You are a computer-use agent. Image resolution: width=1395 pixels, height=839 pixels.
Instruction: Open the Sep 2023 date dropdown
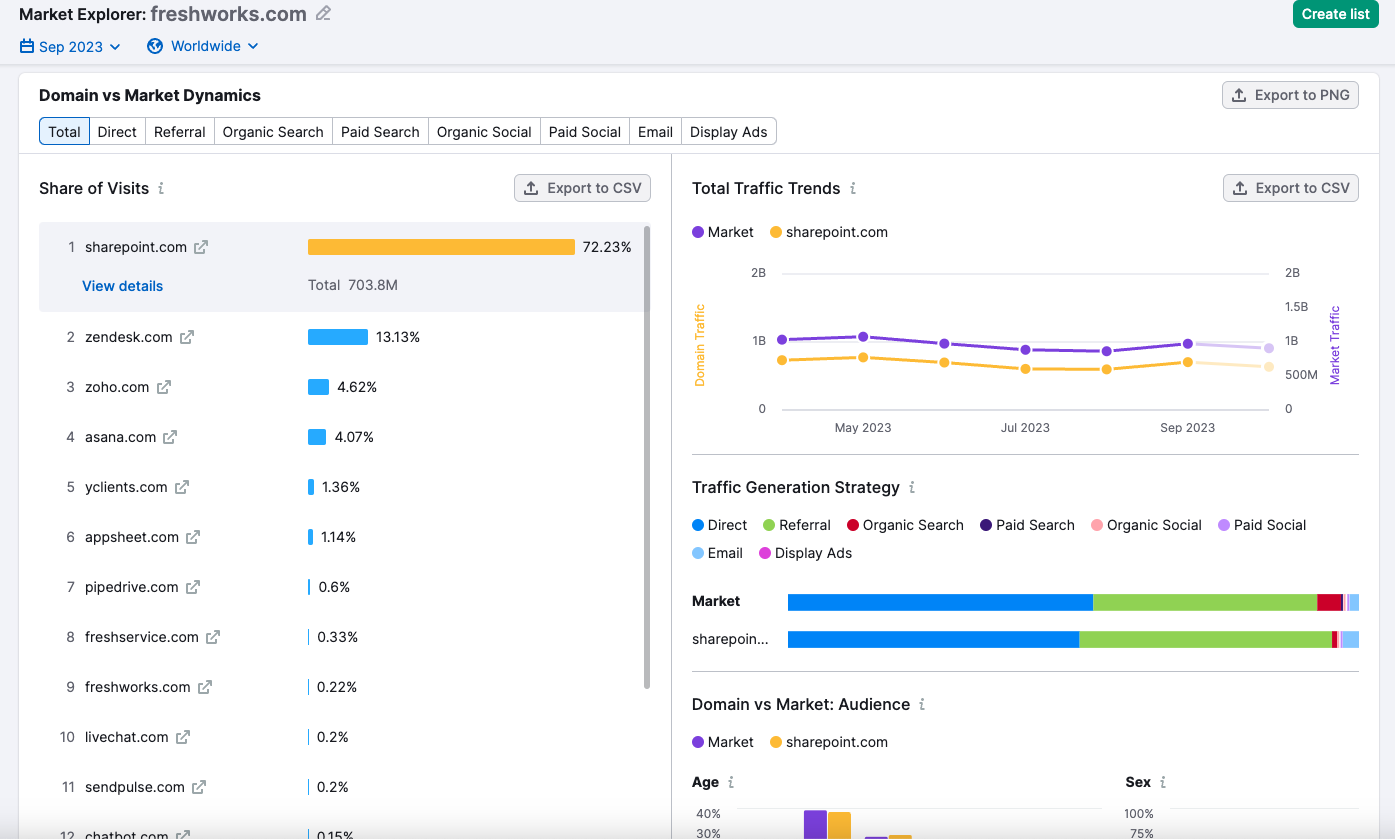point(70,46)
